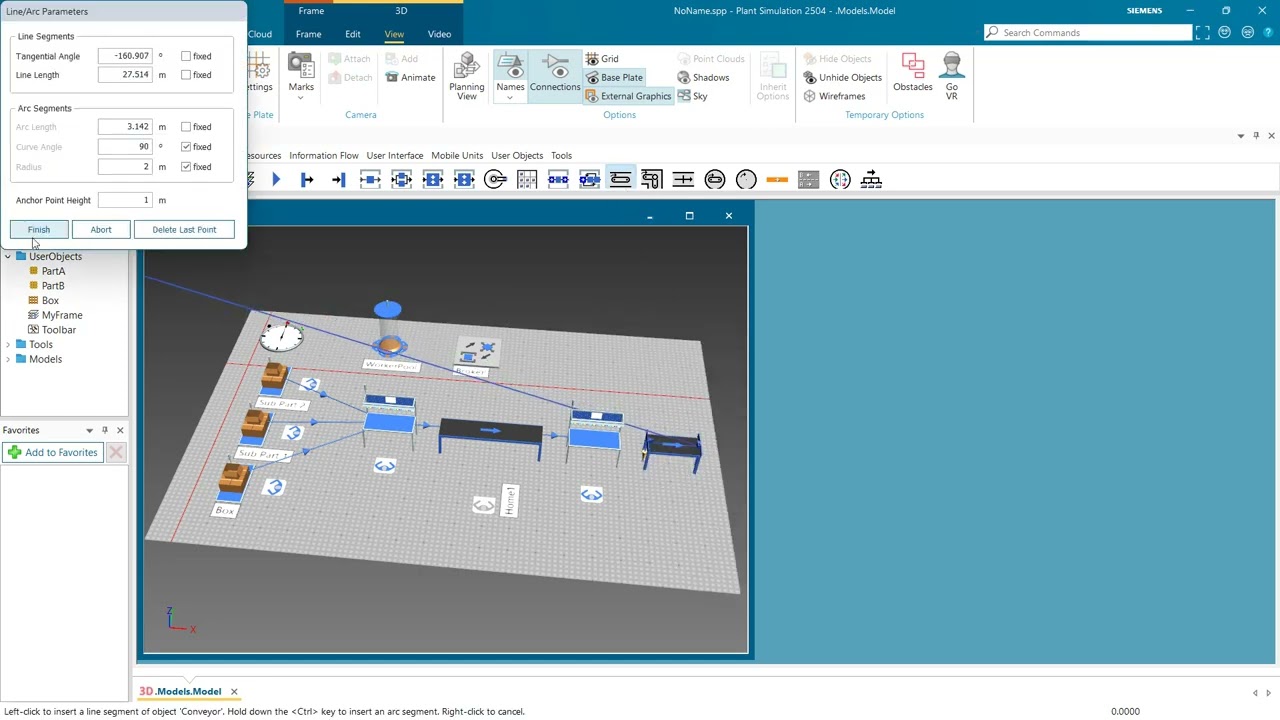Screen dimensions: 1280x720
Task: Click Delete Last Point button
Action: (184, 230)
